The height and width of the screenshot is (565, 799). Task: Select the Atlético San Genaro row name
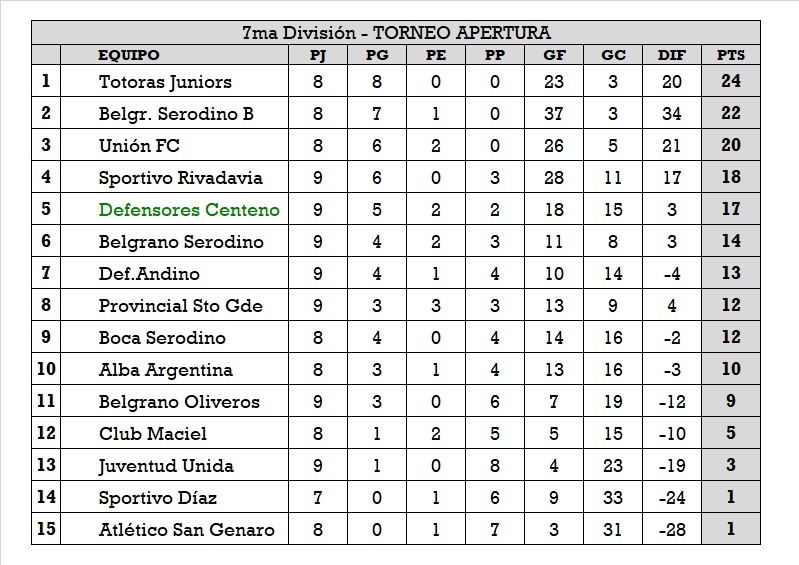[x=186, y=530]
